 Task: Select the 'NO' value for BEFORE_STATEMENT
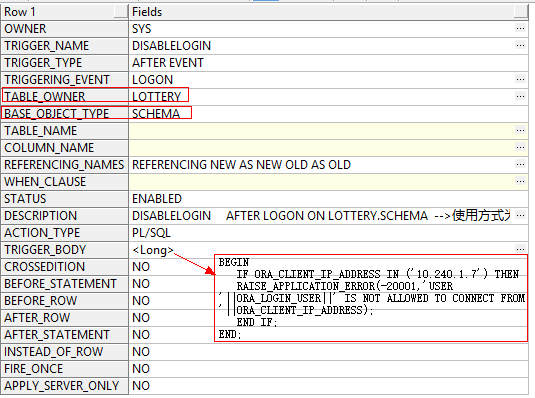(141, 284)
